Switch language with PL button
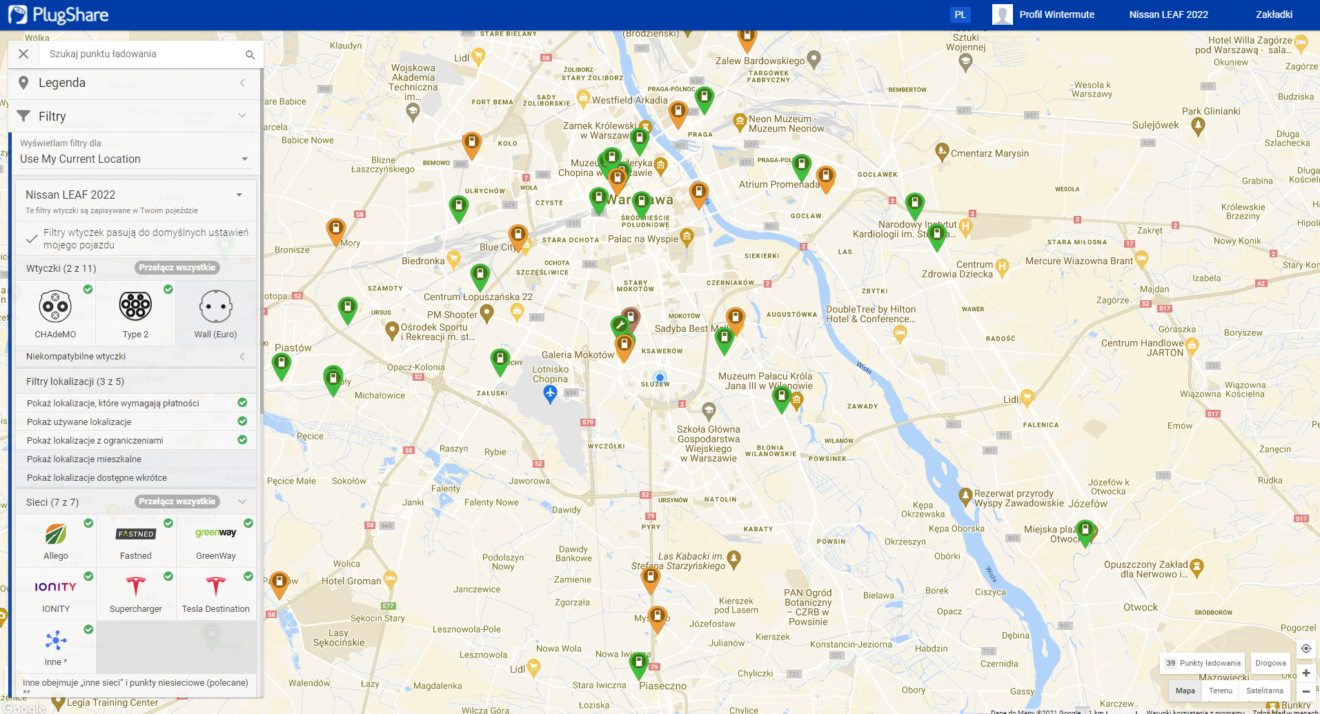 (x=960, y=15)
